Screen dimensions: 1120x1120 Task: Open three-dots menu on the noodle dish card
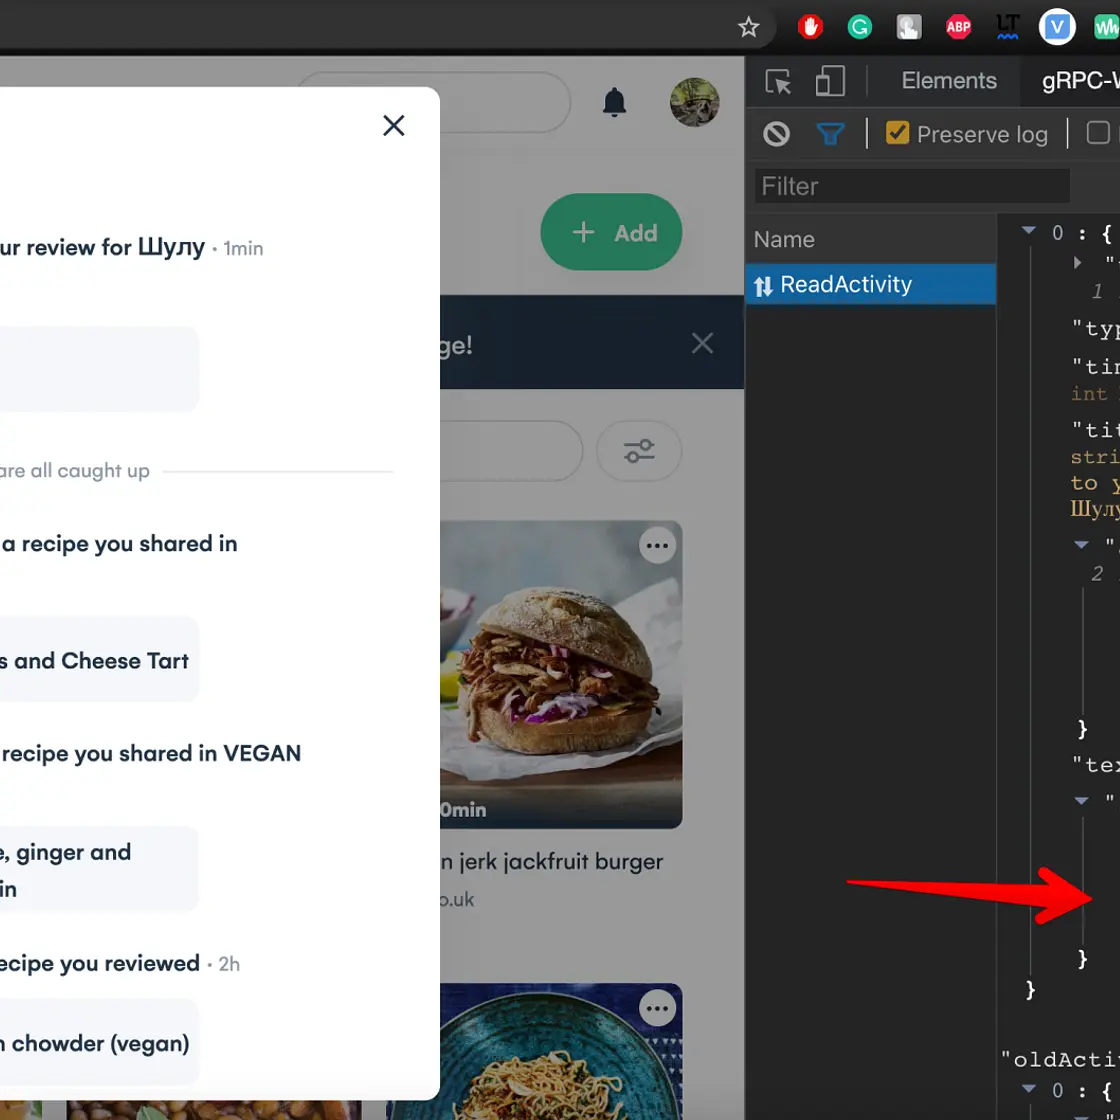click(x=657, y=1009)
